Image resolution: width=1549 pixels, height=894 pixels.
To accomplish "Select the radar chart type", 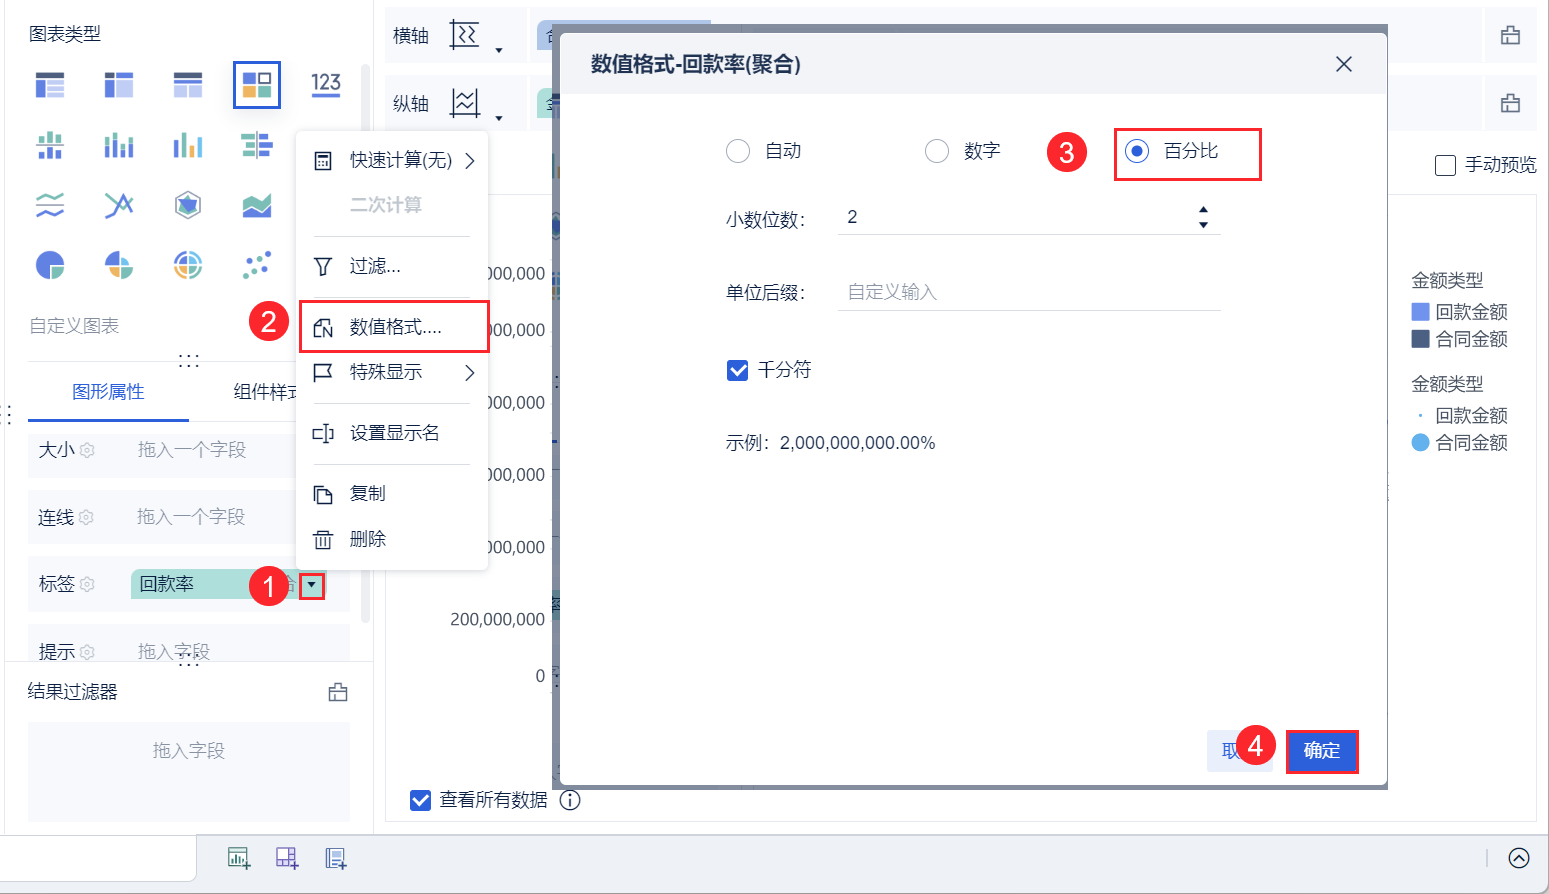I will point(188,205).
